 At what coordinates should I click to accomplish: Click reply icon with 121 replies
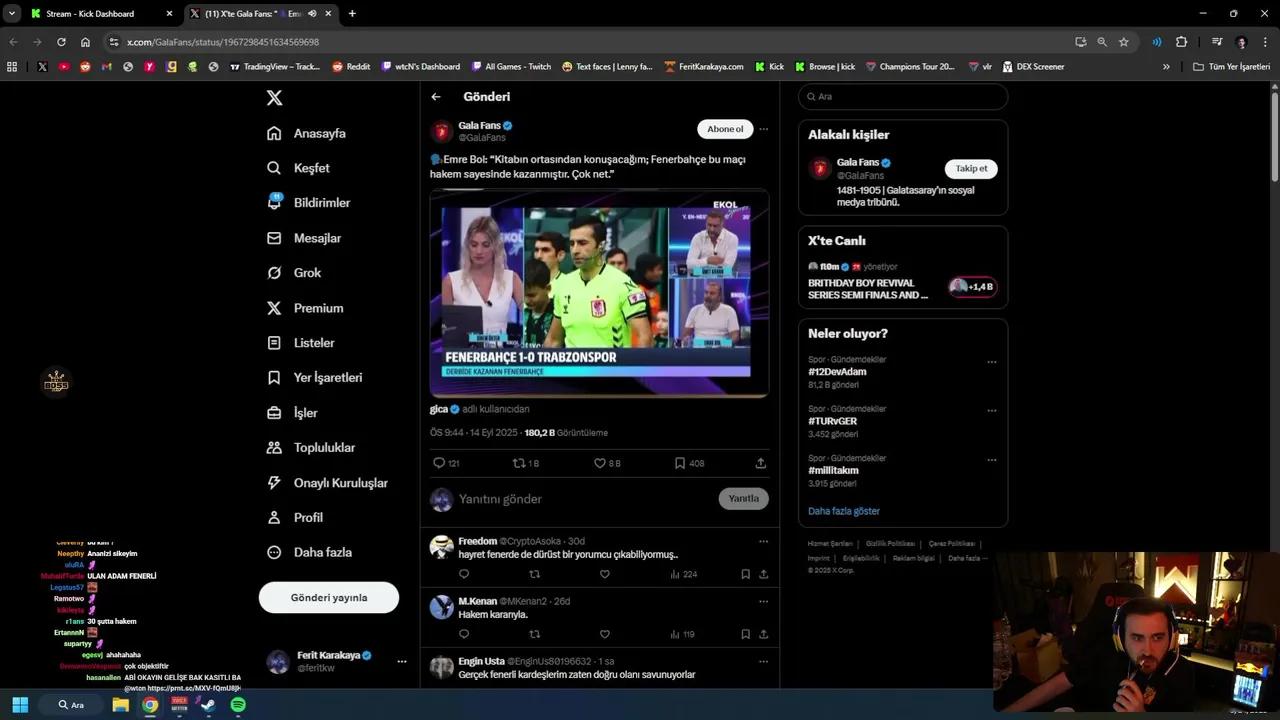(x=439, y=463)
